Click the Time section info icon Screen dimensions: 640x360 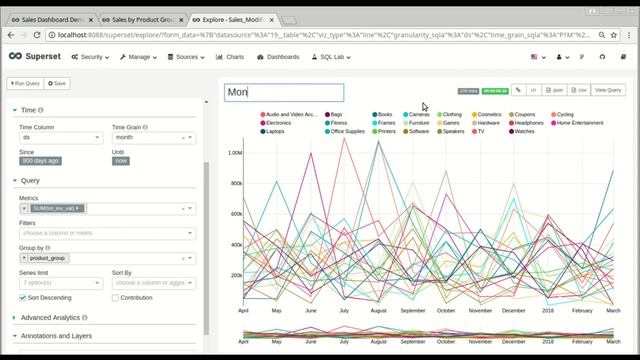click(x=40, y=110)
